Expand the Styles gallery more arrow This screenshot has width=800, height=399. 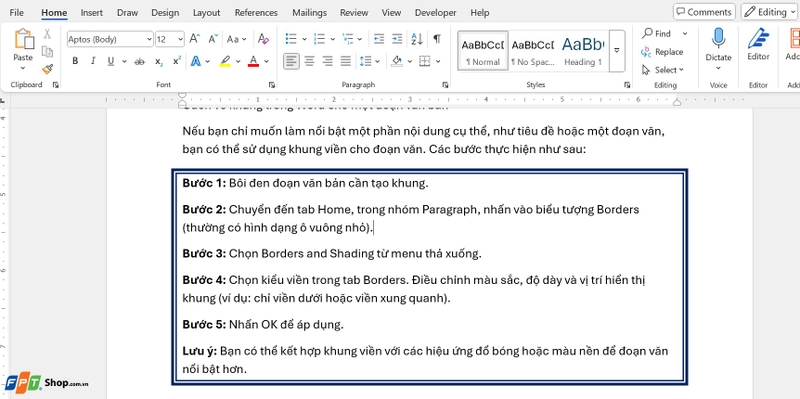[617, 50]
